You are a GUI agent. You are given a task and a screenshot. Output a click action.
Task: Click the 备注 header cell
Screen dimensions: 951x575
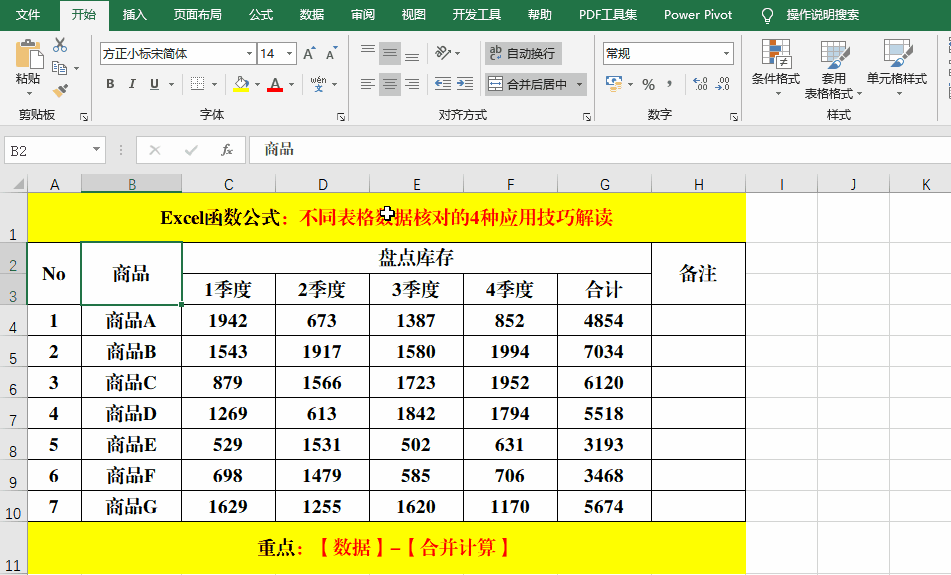click(698, 273)
